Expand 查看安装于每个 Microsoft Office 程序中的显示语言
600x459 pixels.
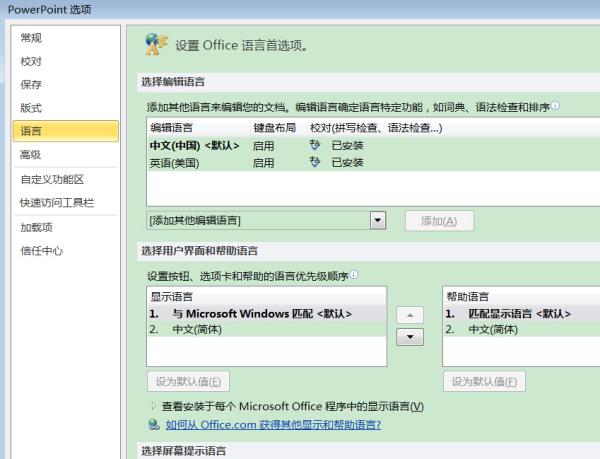click(154, 406)
